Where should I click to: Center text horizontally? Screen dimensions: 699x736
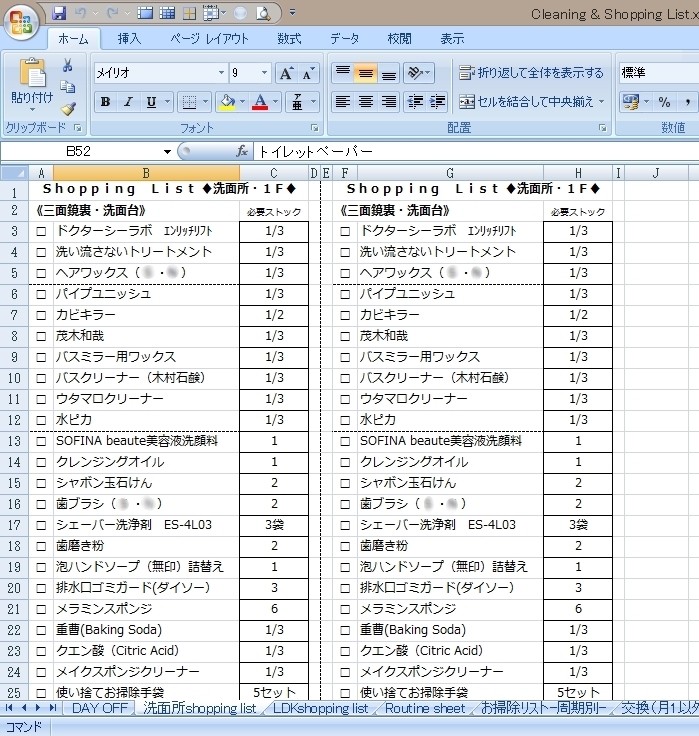[366, 102]
